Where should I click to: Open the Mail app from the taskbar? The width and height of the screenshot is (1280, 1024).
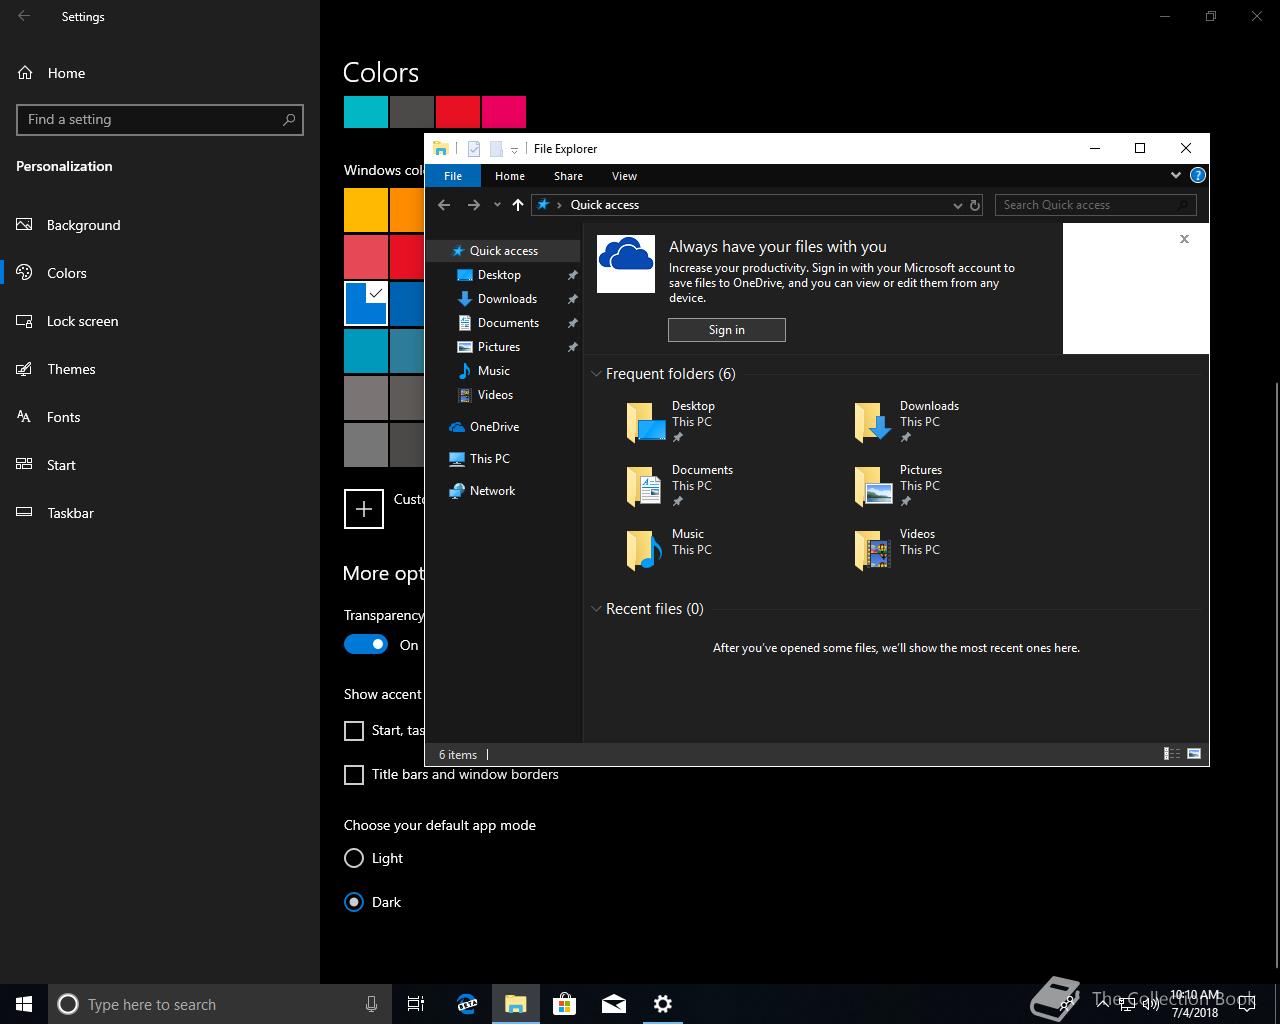tap(613, 1004)
